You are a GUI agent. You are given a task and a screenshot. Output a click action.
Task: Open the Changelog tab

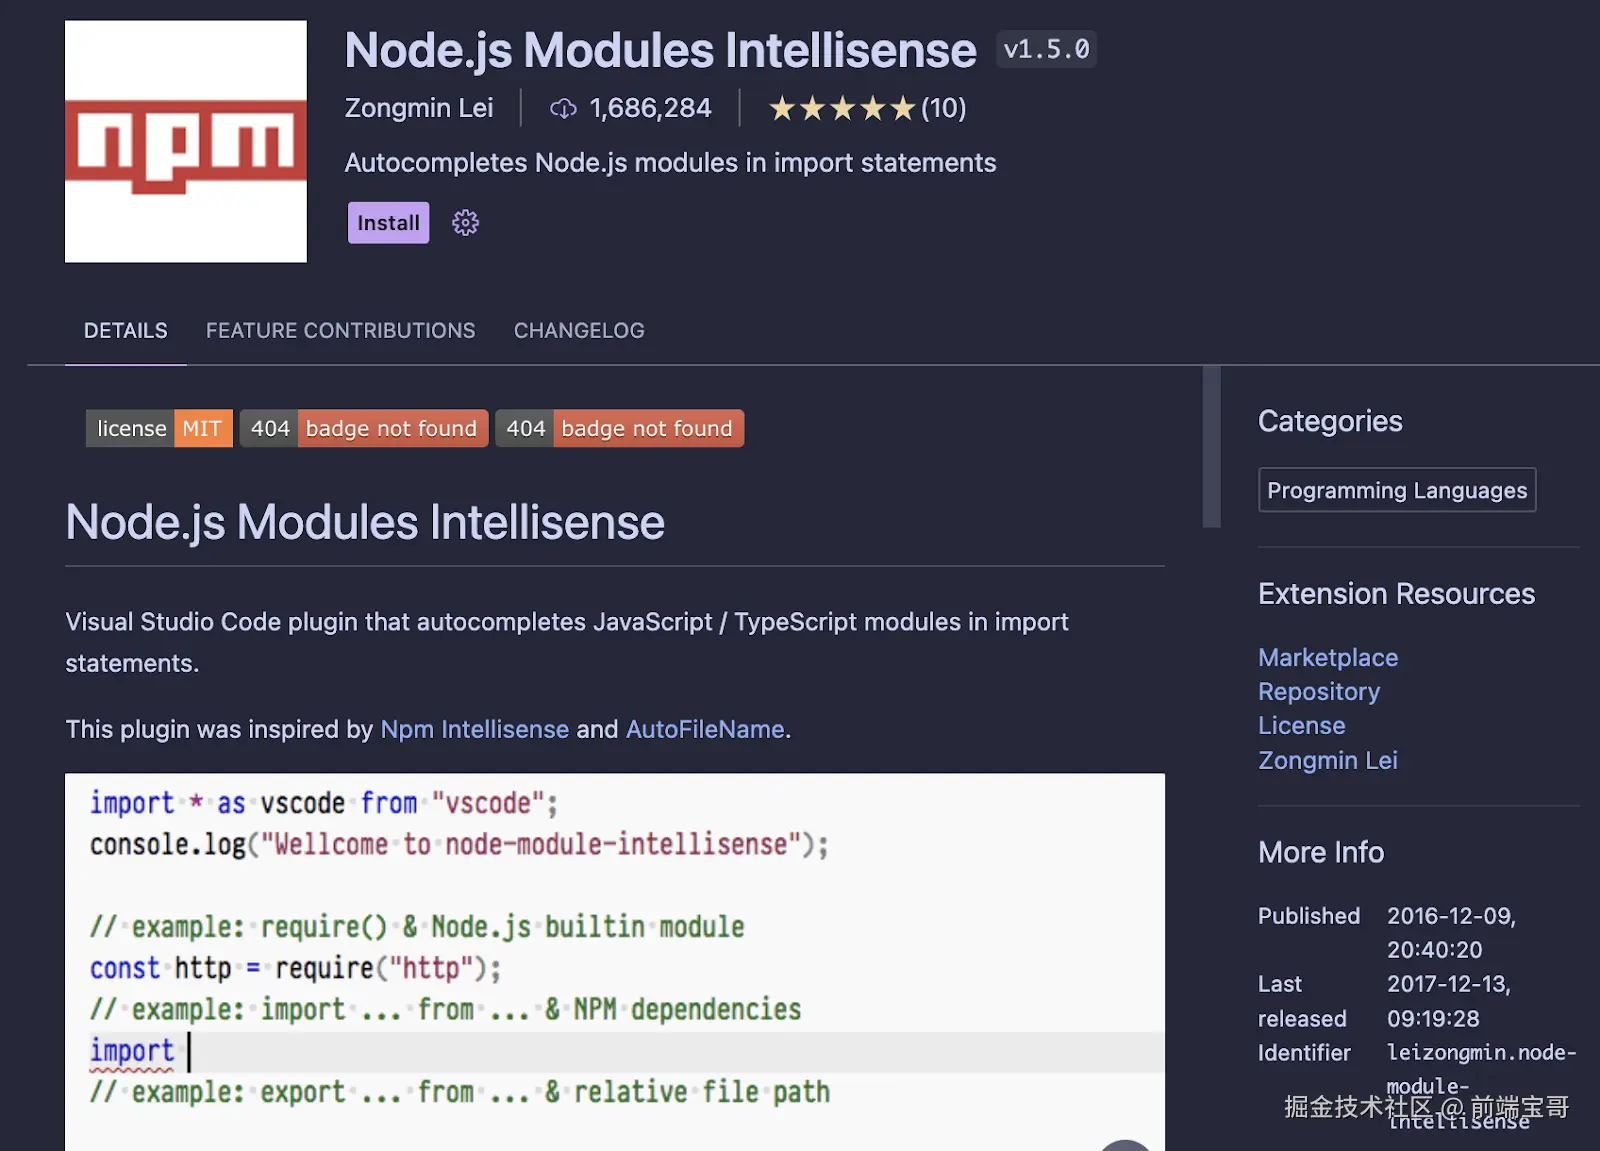click(x=579, y=331)
